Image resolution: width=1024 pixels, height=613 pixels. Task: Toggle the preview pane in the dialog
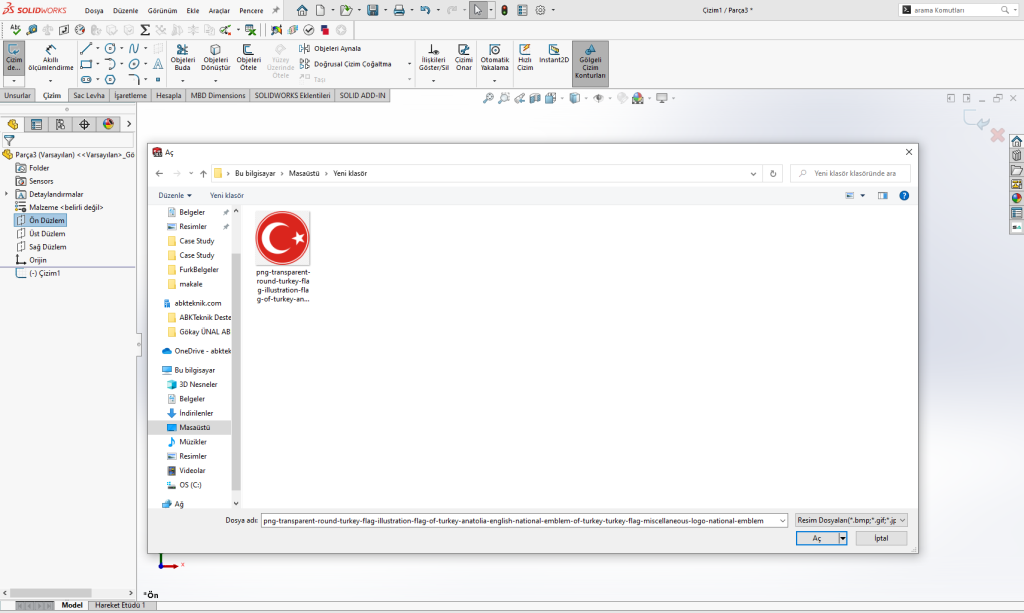(883, 196)
